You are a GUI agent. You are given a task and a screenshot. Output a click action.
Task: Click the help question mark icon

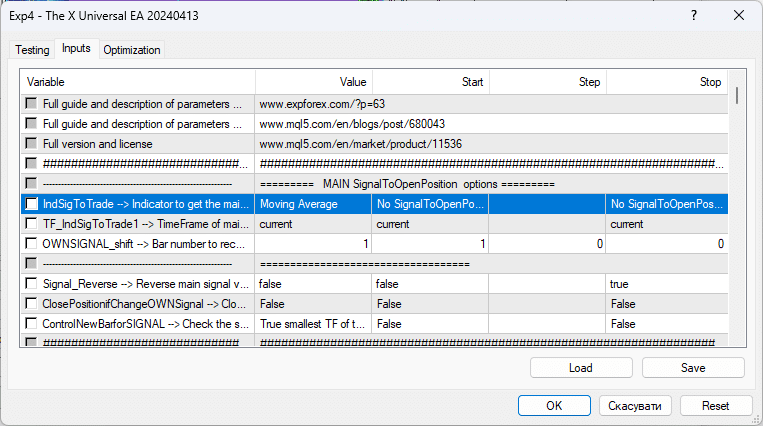point(691,16)
